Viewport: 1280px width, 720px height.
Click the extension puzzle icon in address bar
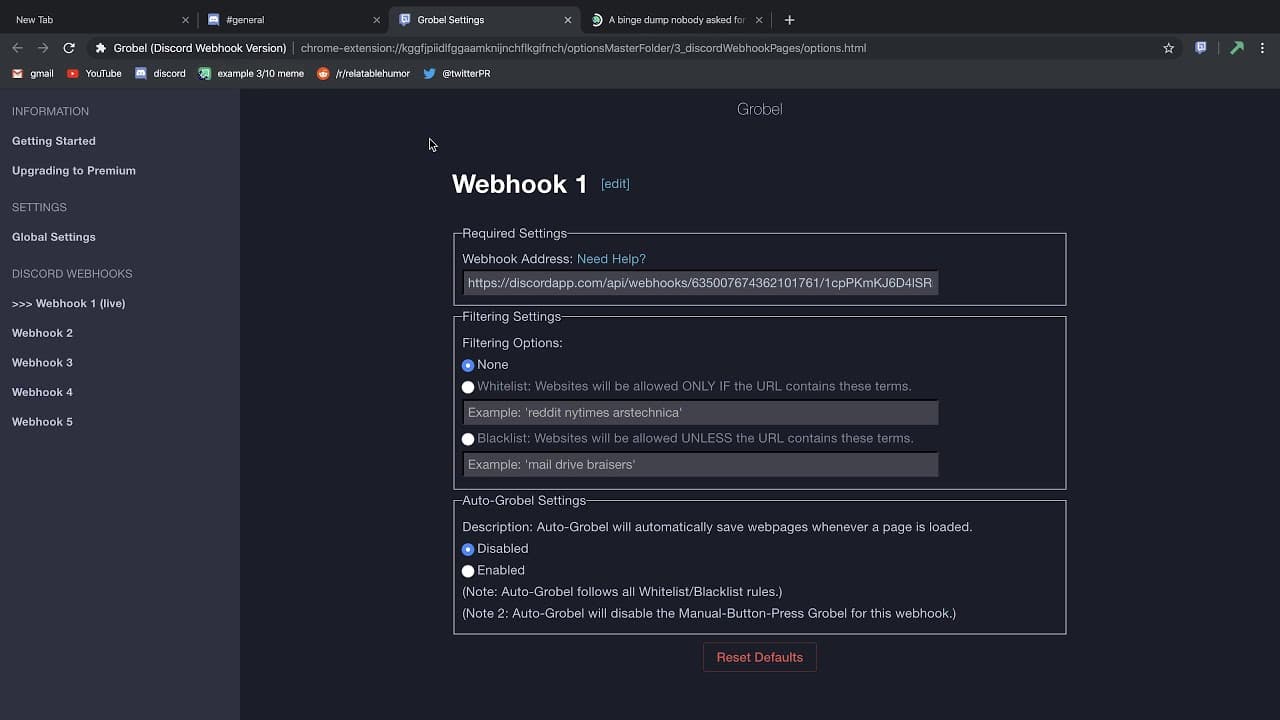(x=101, y=48)
